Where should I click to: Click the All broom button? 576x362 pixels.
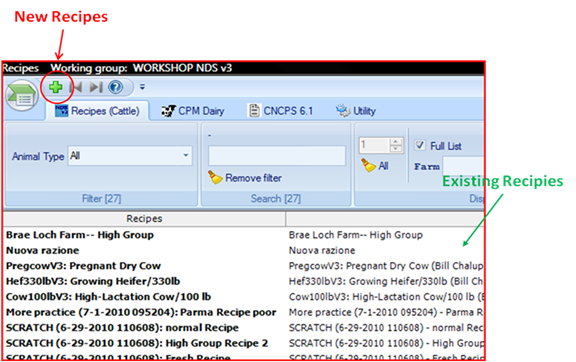375,166
